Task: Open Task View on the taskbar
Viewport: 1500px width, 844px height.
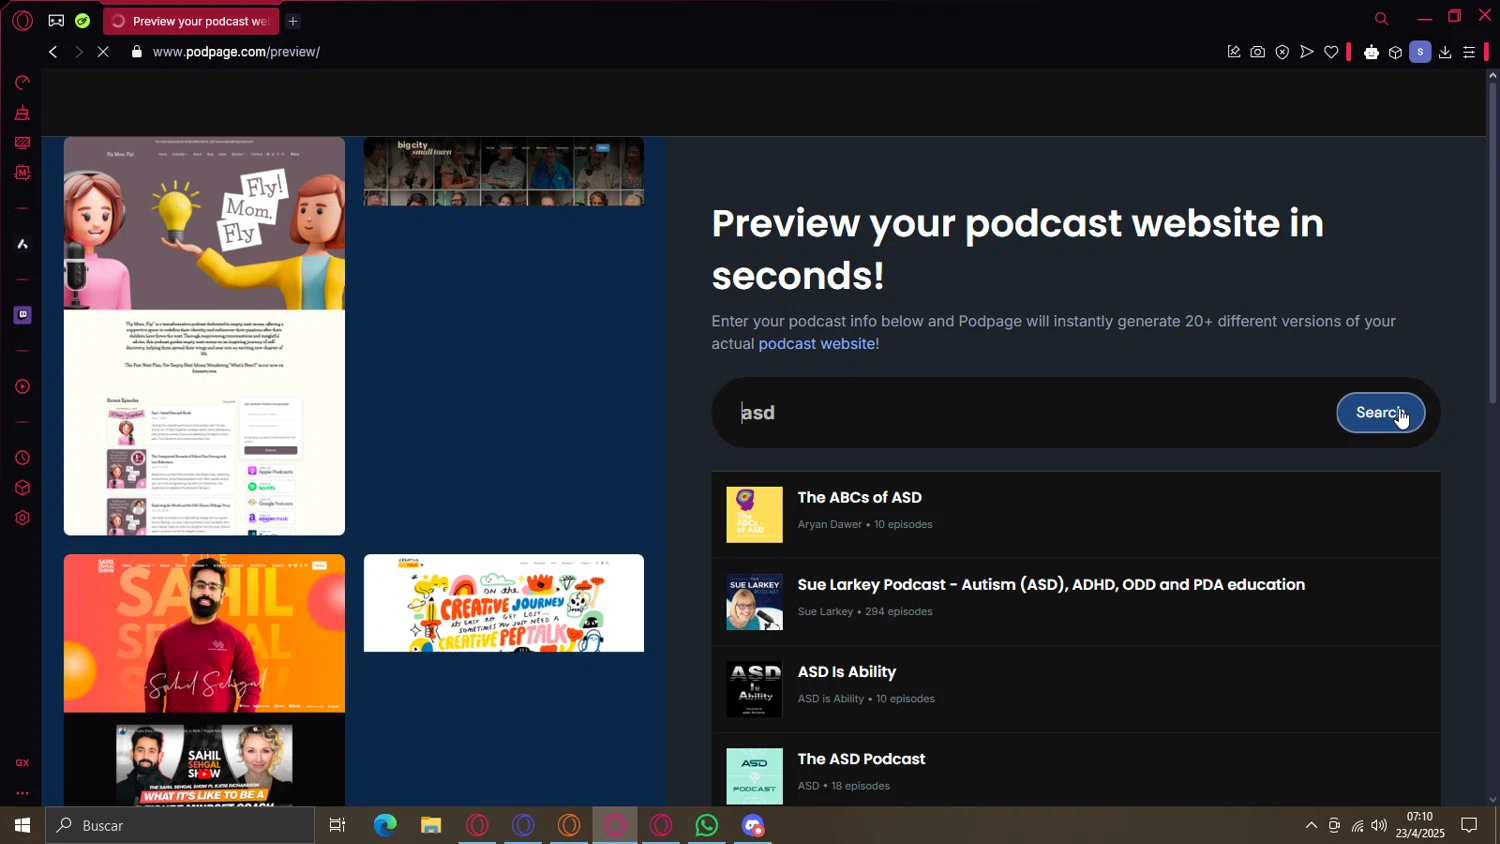Action: click(337, 825)
